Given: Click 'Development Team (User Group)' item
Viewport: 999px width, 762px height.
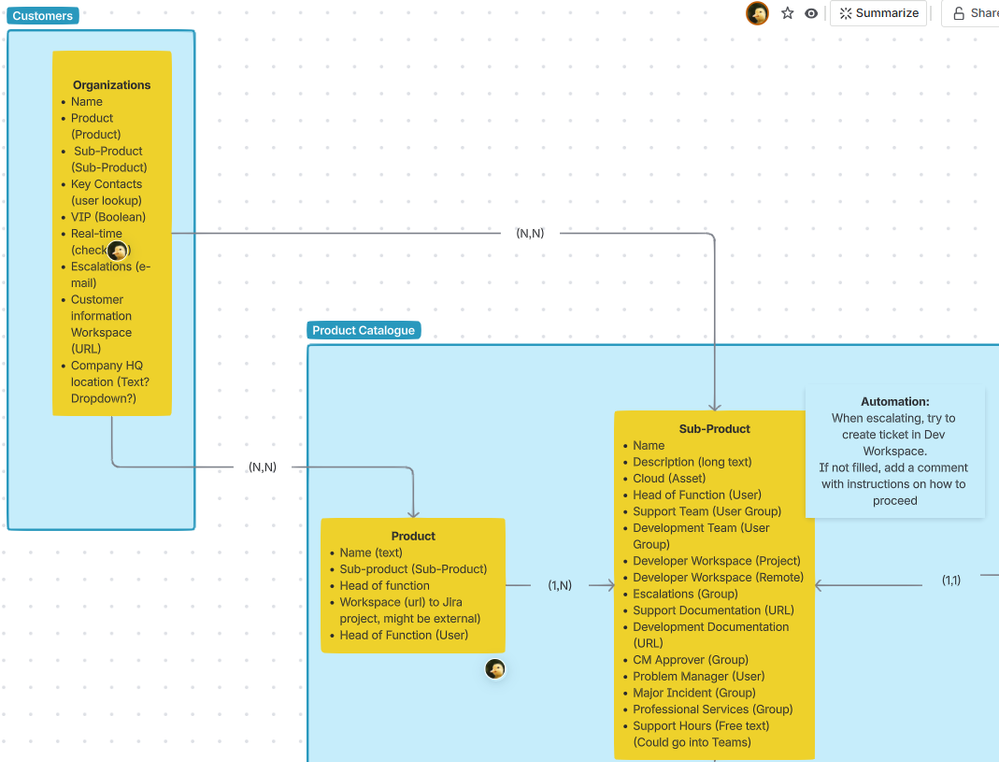Looking at the screenshot, I should (701, 536).
